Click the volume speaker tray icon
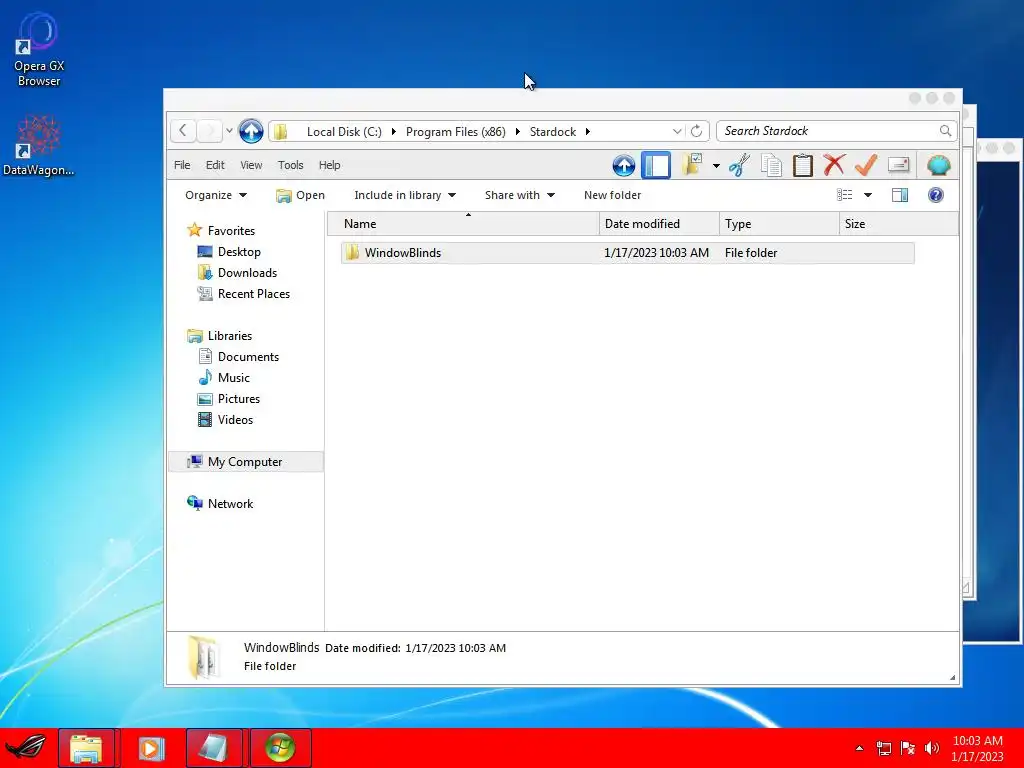This screenshot has width=1024, height=768. click(x=931, y=748)
